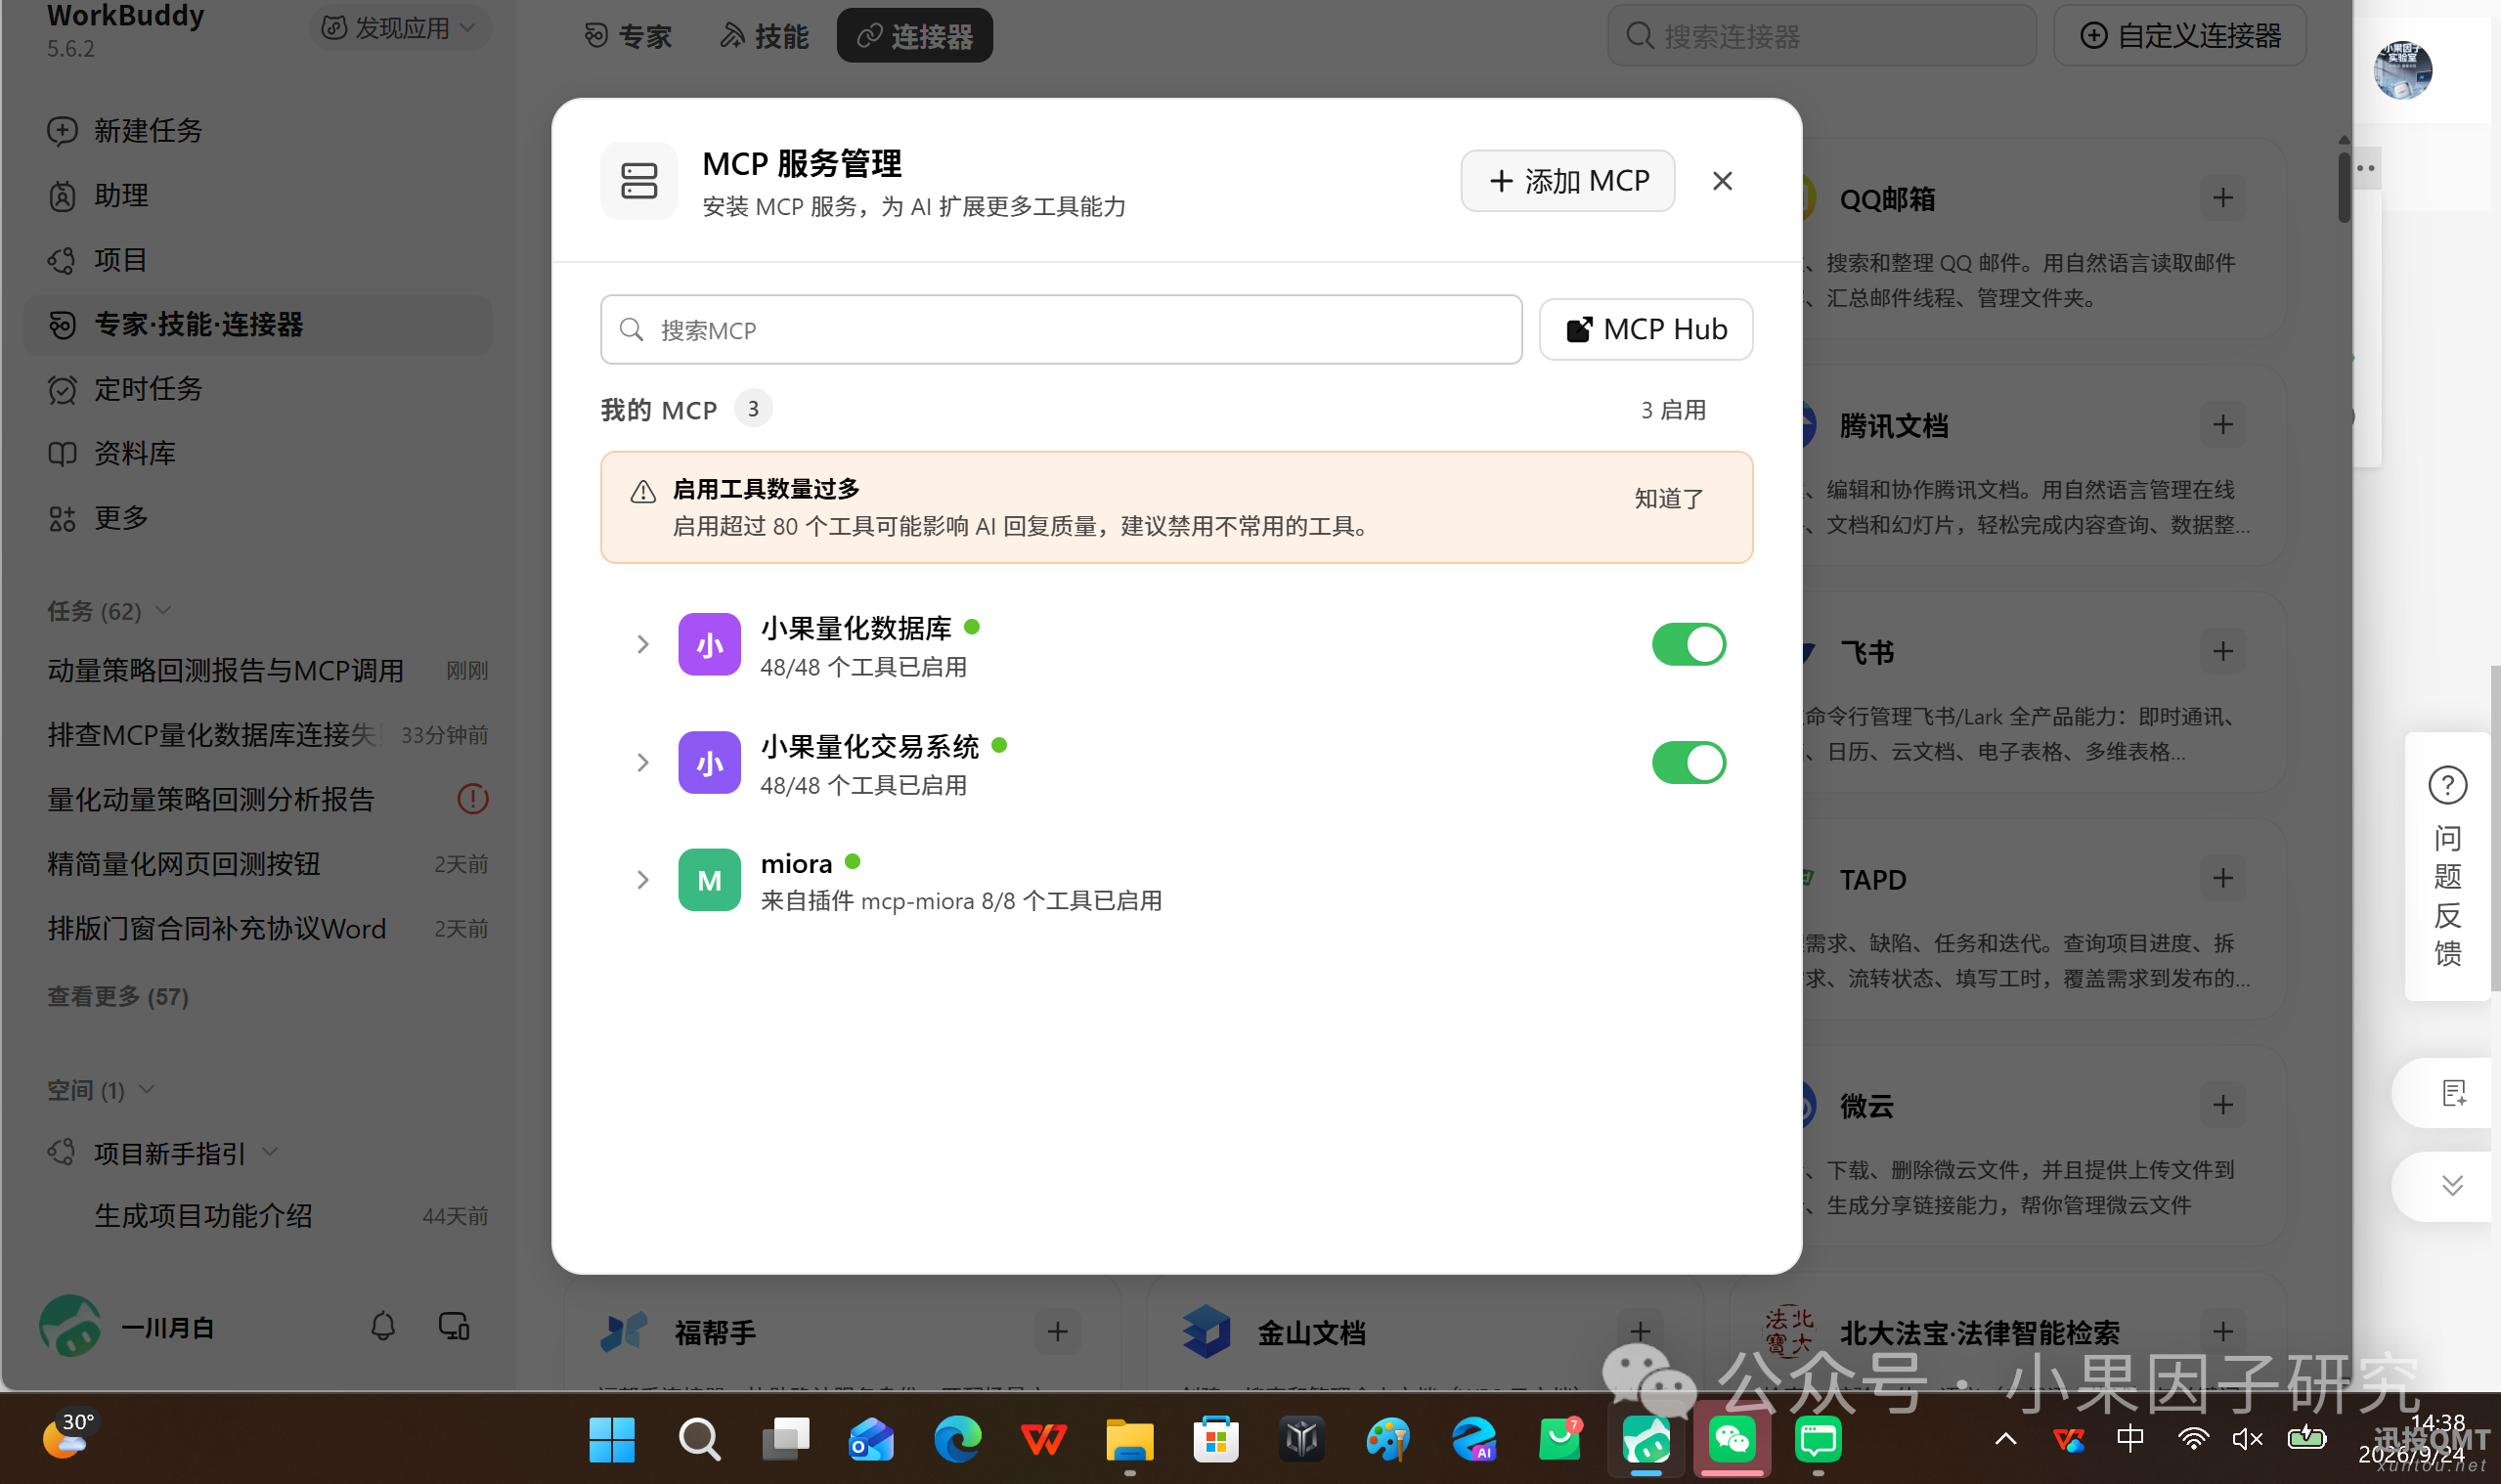Click 查看更多 (57) link
Screen dimensions: 2501x1484
tap(118, 997)
